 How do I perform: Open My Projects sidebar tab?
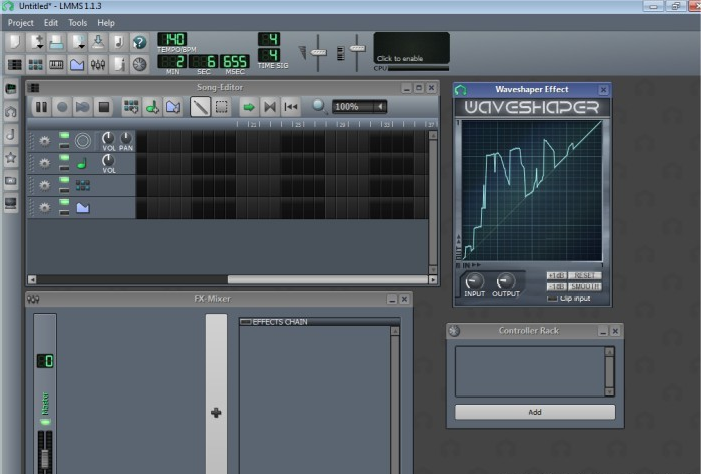tap(11, 111)
